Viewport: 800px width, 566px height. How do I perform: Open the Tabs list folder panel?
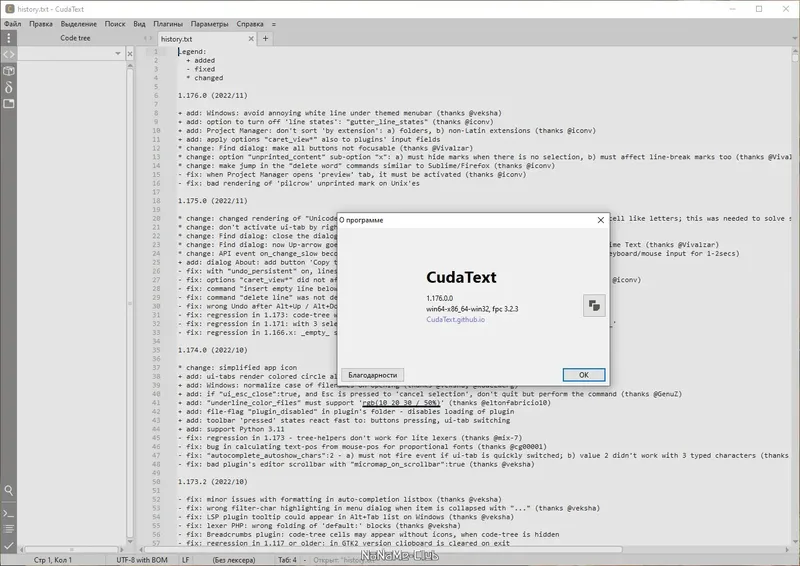pyautogui.click(x=9, y=104)
